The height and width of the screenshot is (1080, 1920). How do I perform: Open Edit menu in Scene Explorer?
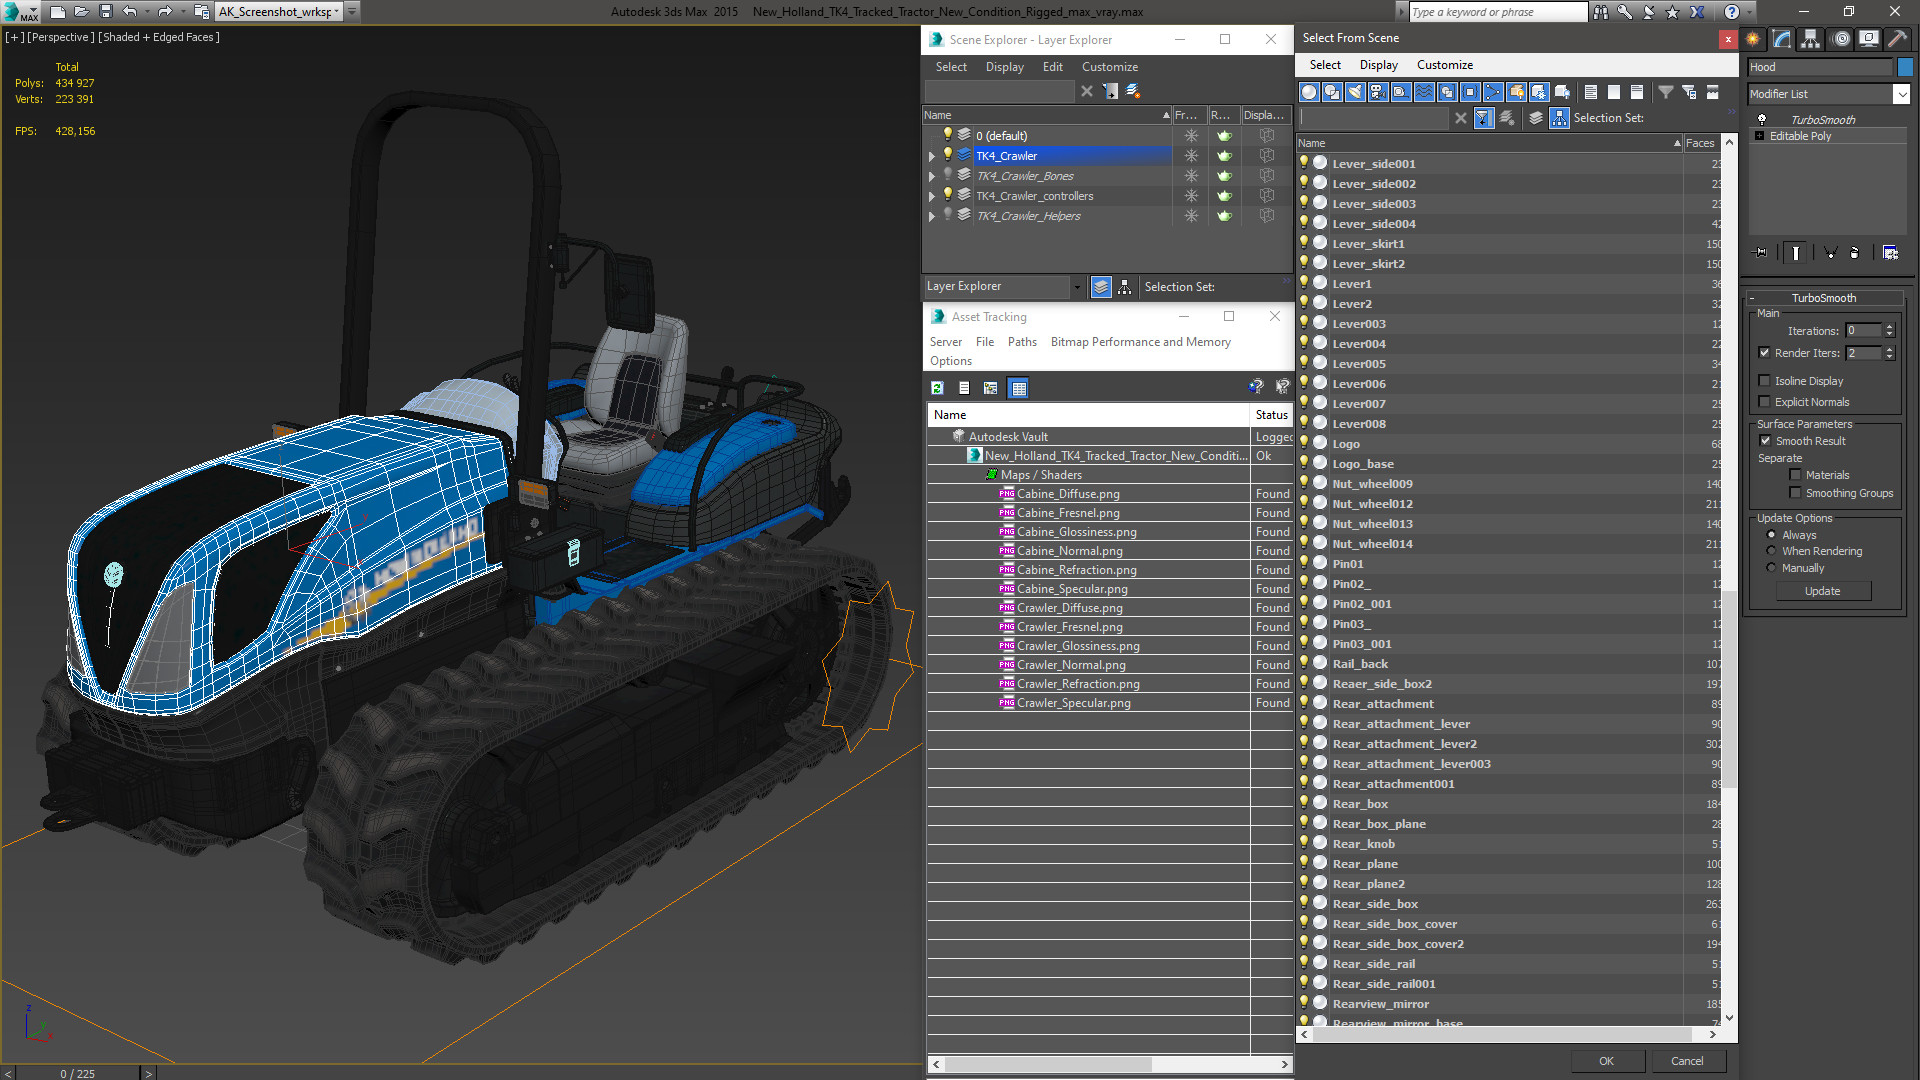(x=1052, y=67)
